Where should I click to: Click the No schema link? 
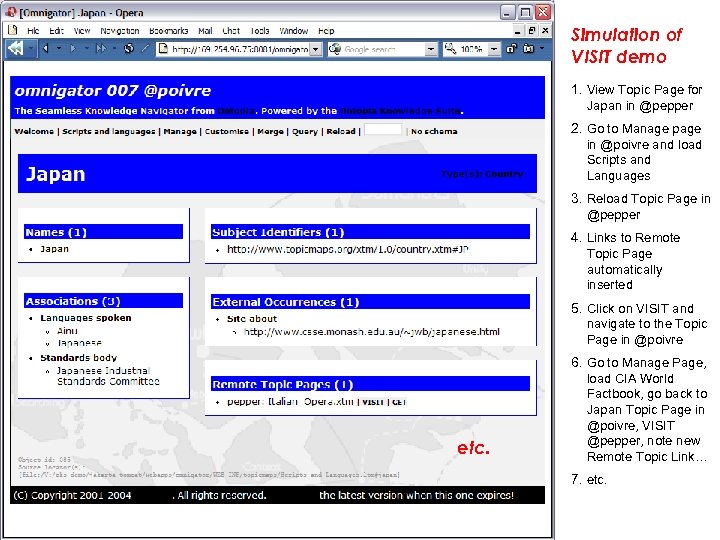434,131
